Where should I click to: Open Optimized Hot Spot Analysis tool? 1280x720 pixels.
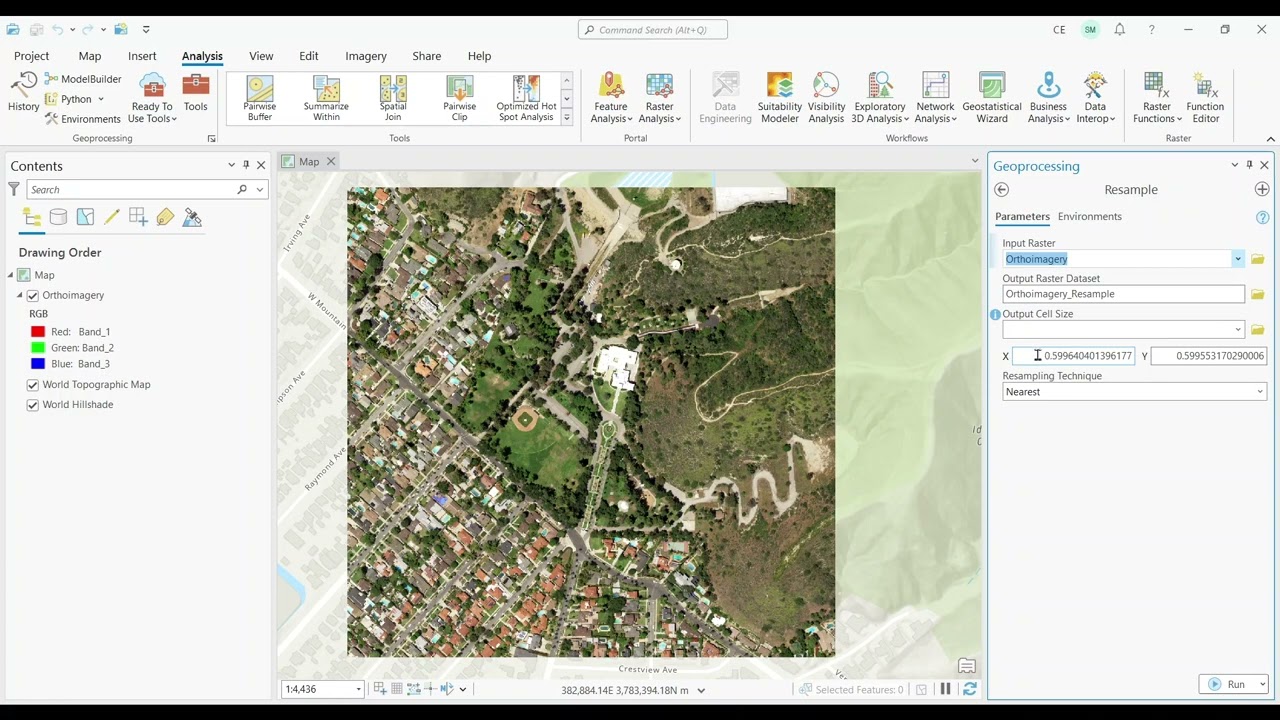tap(526, 99)
